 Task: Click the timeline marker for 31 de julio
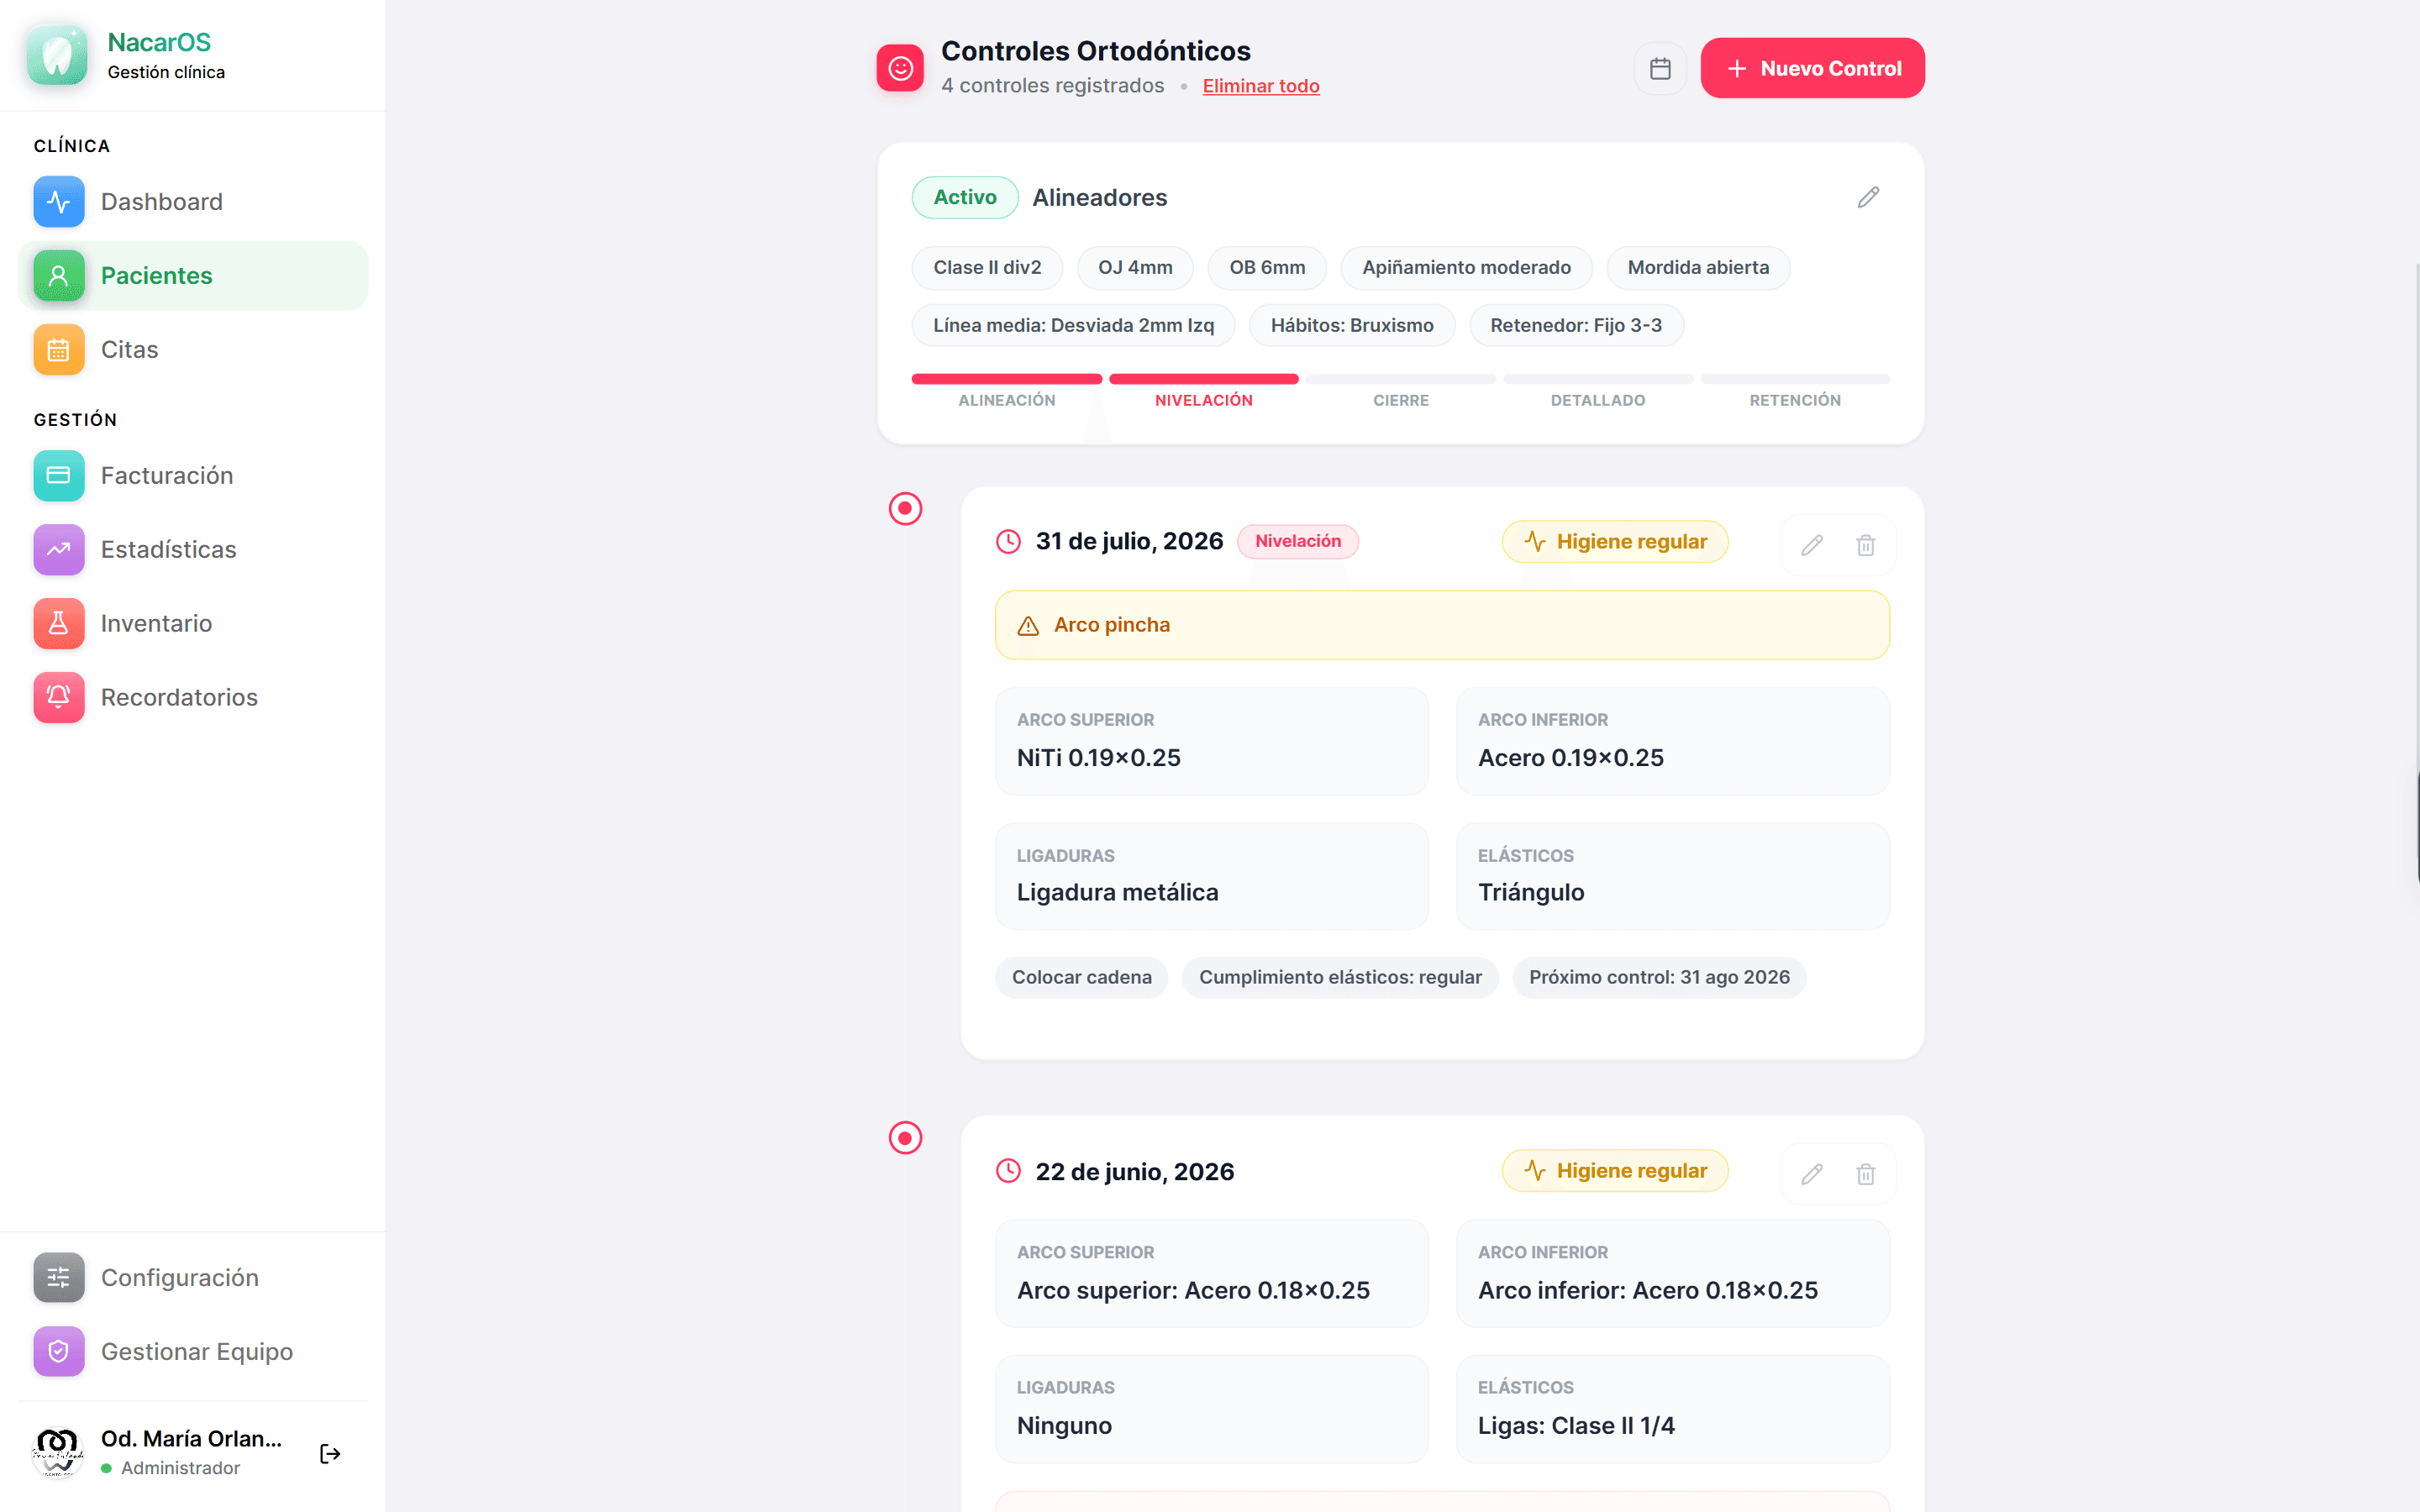click(x=905, y=509)
